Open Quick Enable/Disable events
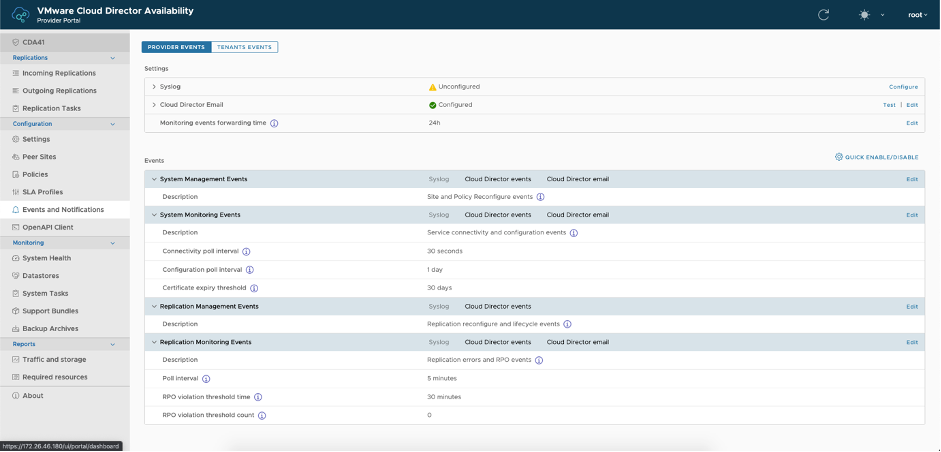Screen dimensions: 941x452 click(x=876, y=157)
